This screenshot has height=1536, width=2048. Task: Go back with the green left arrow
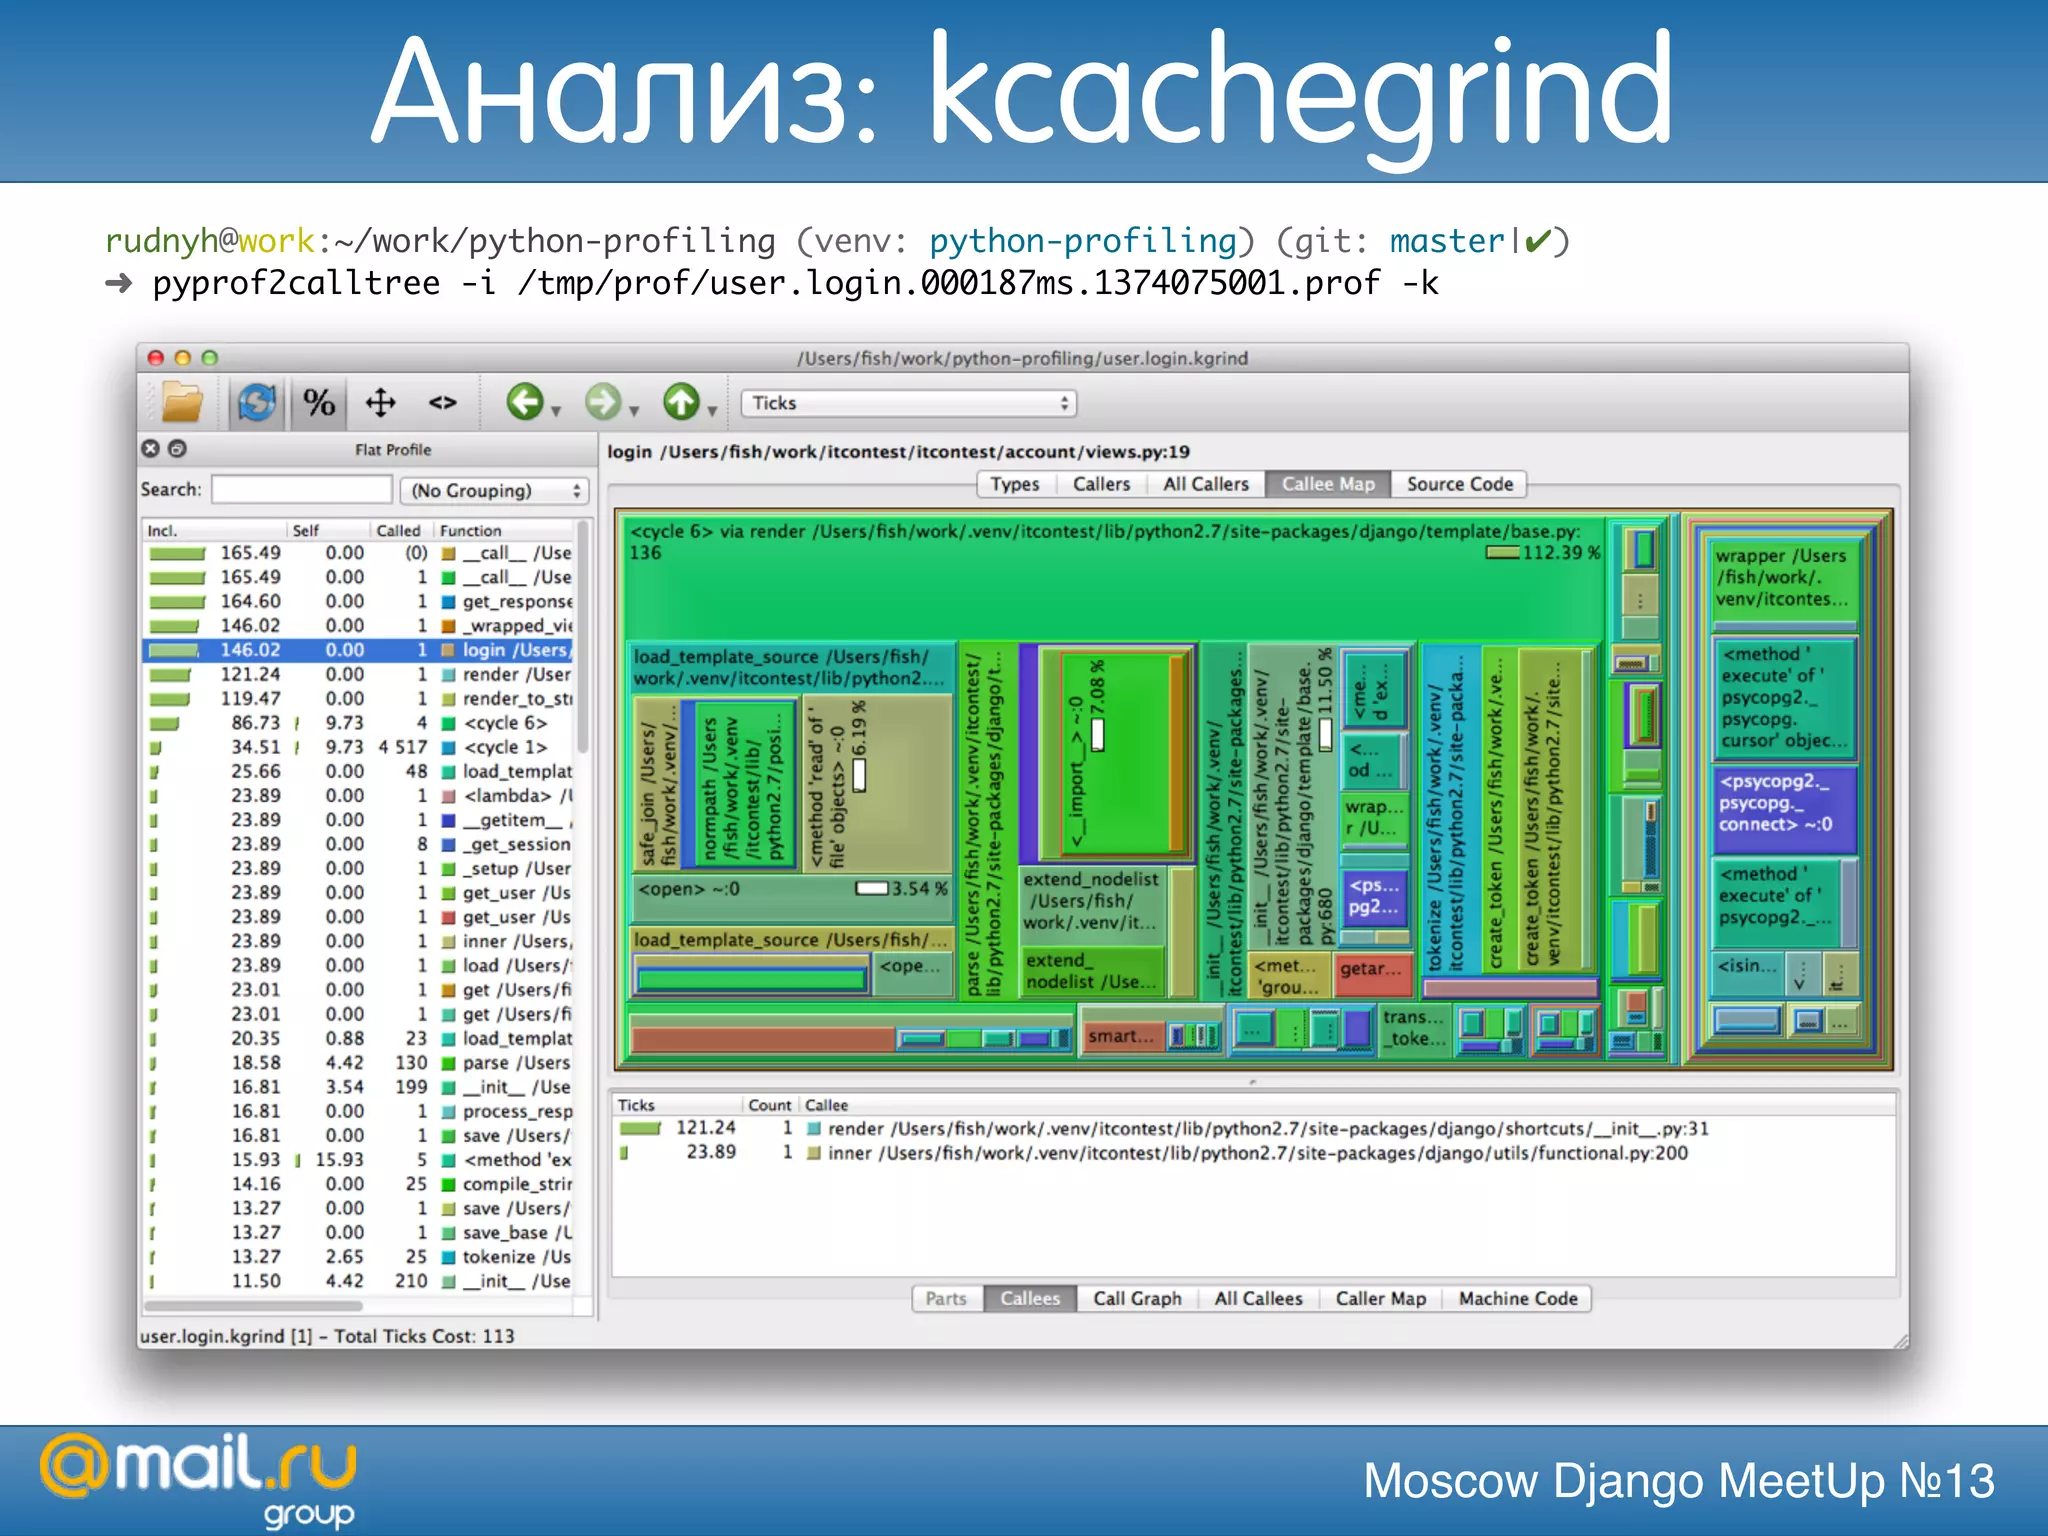pyautogui.click(x=525, y=402)
